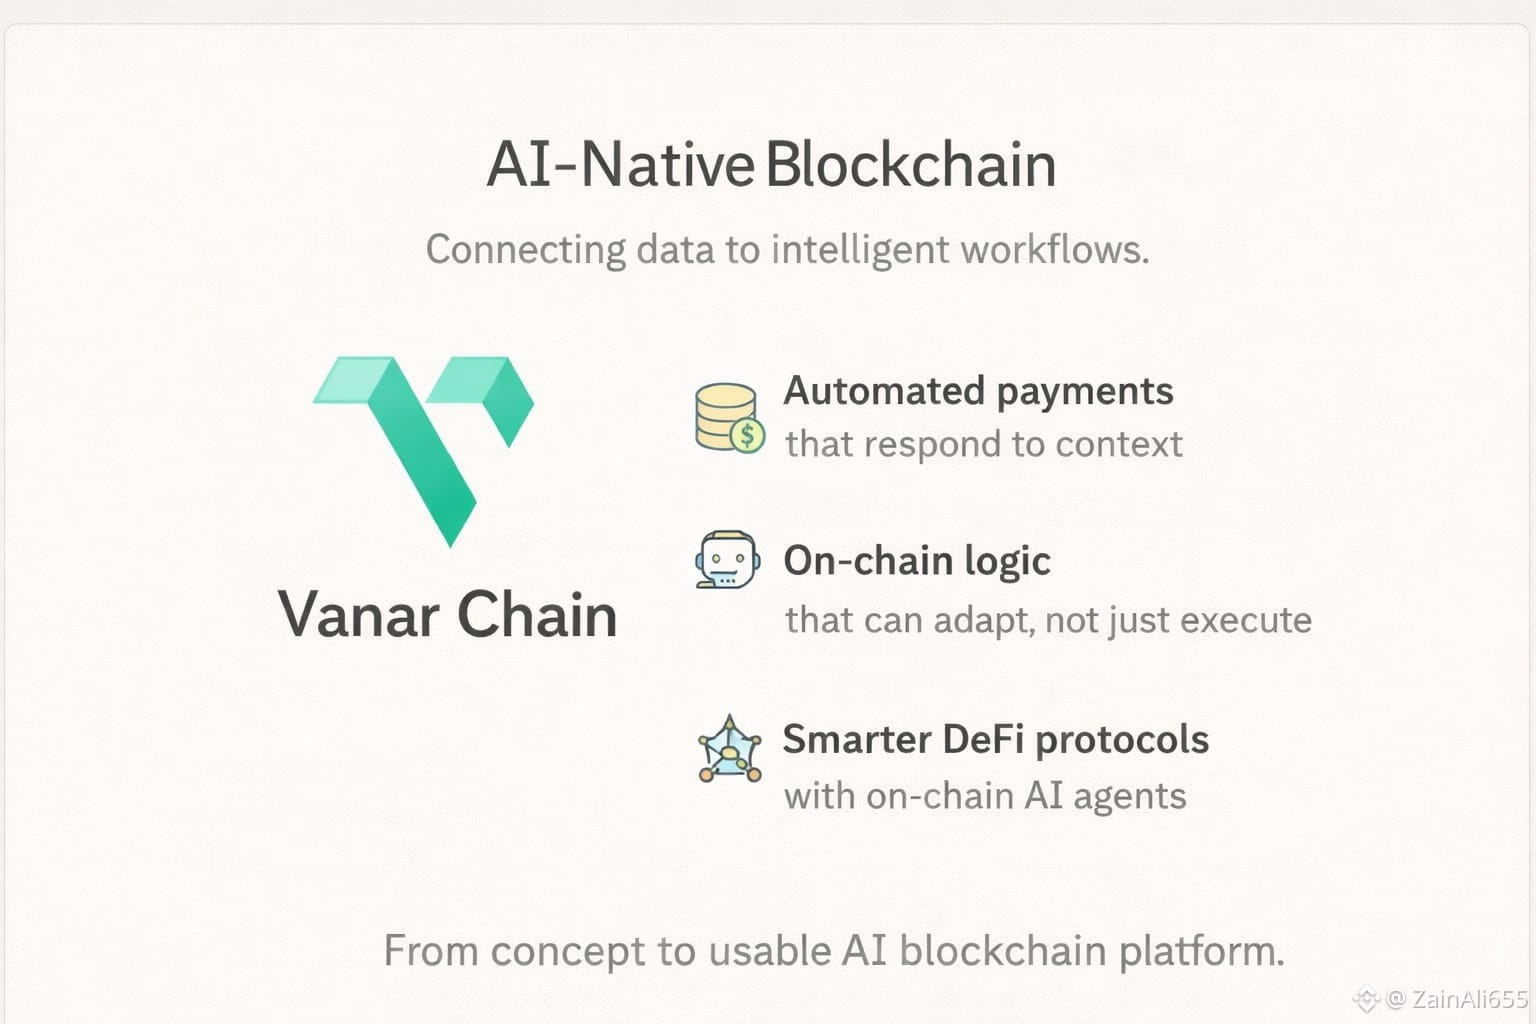Viewport: 1536px width, 1024px height.
Task: Click "AI-Native" in the main title
Action: tap(619, 165)
